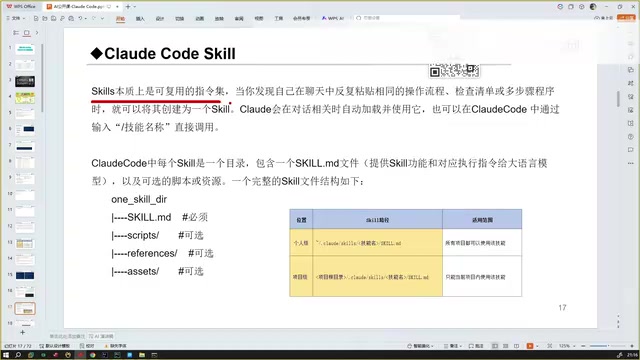Open the 审阅 (Review) ribbon tab
The height and width of the screenshot is (360, 640).
point(239,18)
